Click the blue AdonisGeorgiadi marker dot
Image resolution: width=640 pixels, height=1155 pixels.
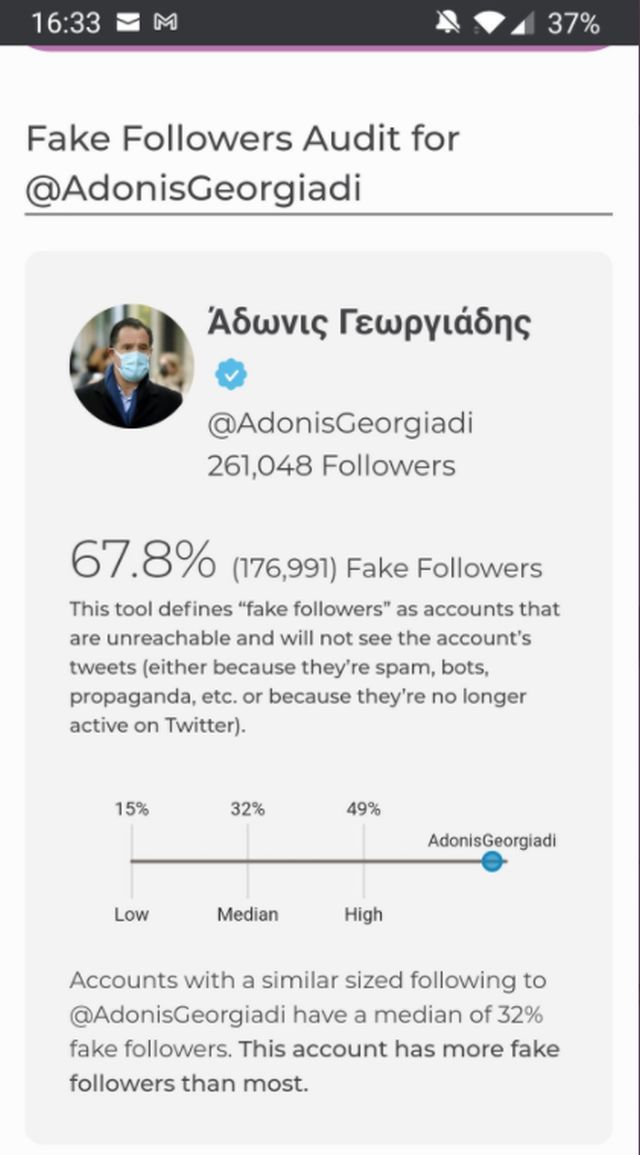pyautogui.click(x=491, y=861)
